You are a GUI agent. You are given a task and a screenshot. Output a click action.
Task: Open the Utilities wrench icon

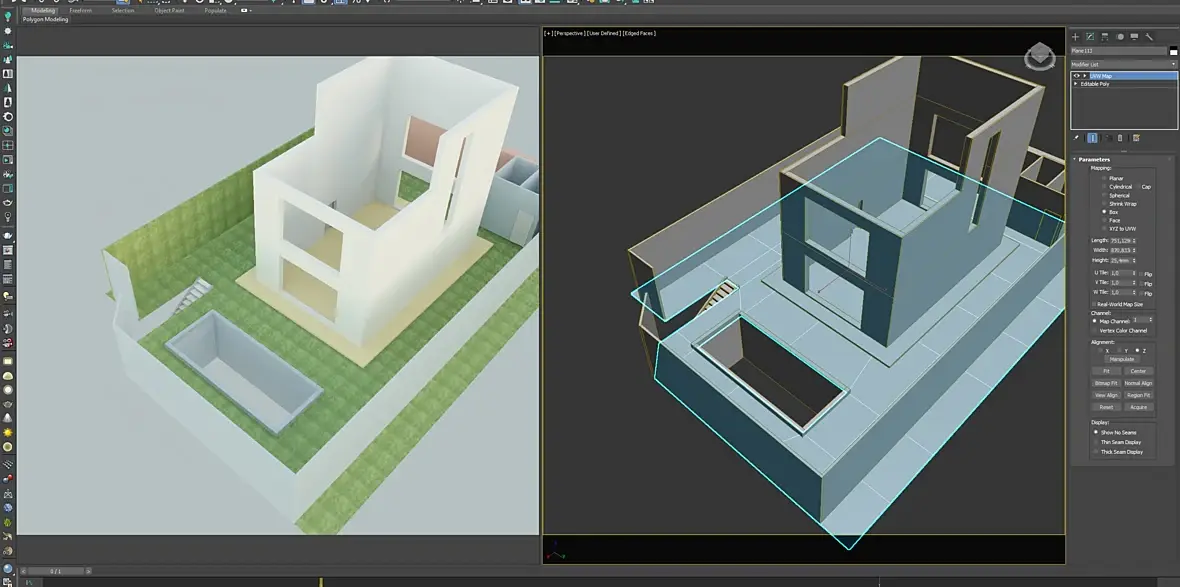tap(1149, 37)
